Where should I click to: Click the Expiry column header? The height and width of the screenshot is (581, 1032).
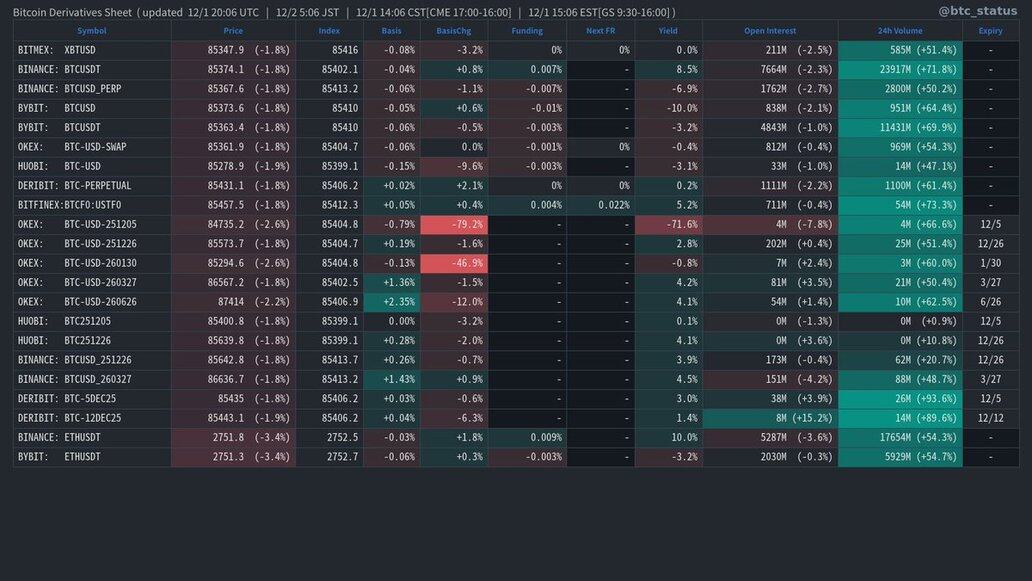[990, 31]
